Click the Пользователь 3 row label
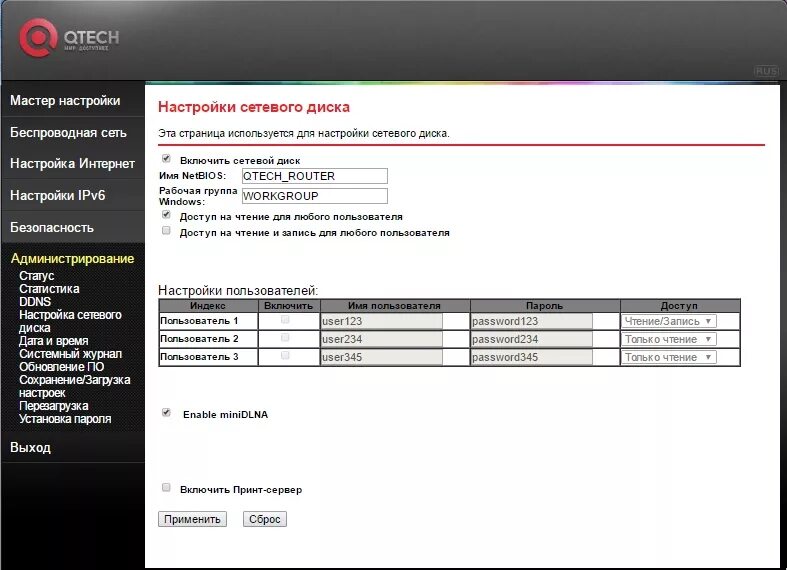The image size is (787, 570). tap(199, 357)
